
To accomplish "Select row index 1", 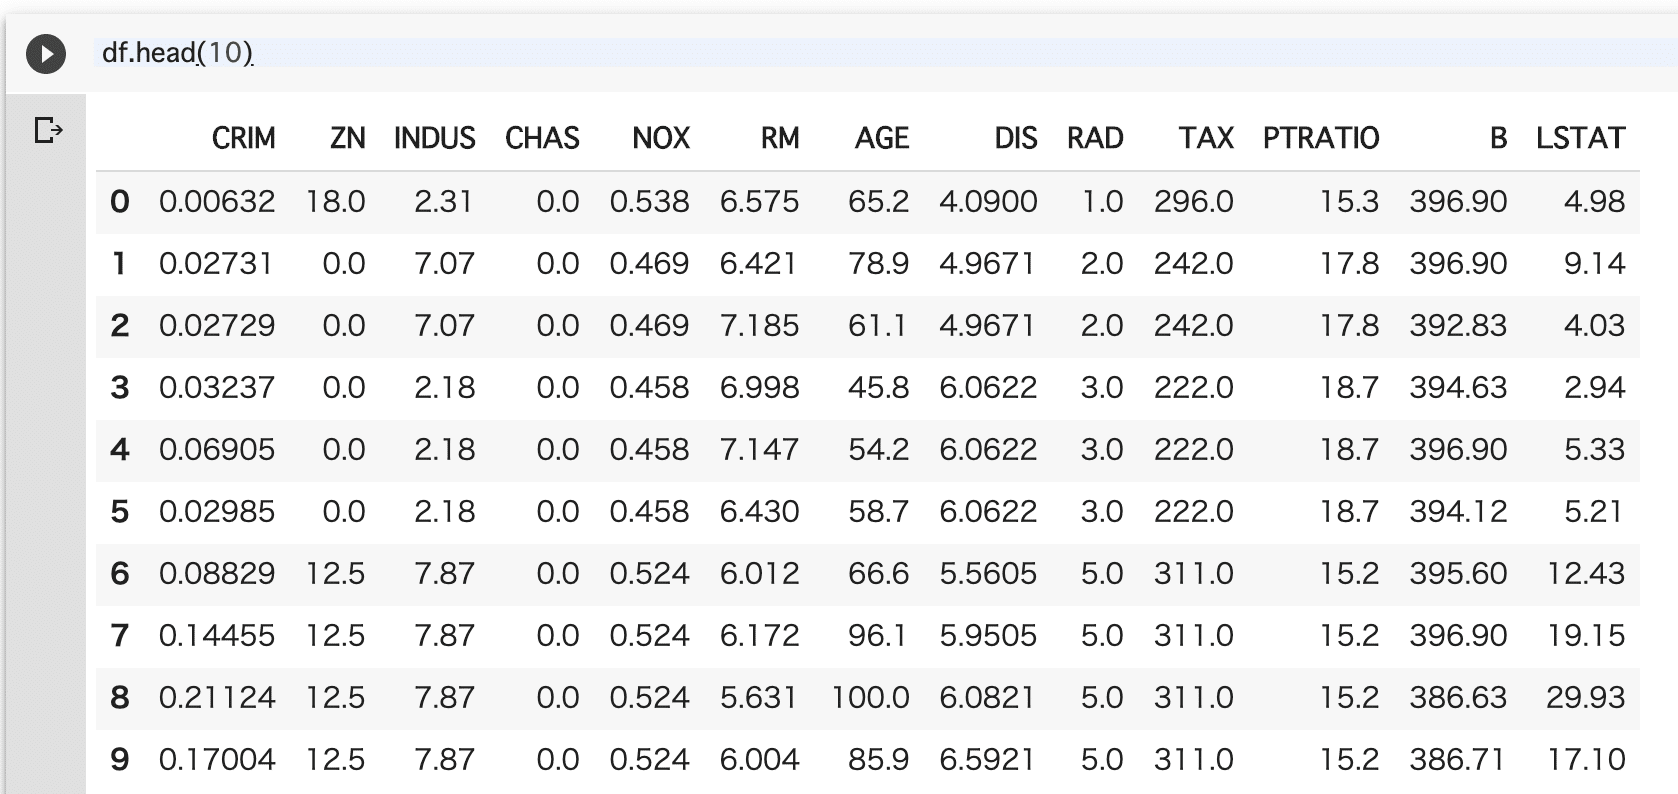I will 119,264.
